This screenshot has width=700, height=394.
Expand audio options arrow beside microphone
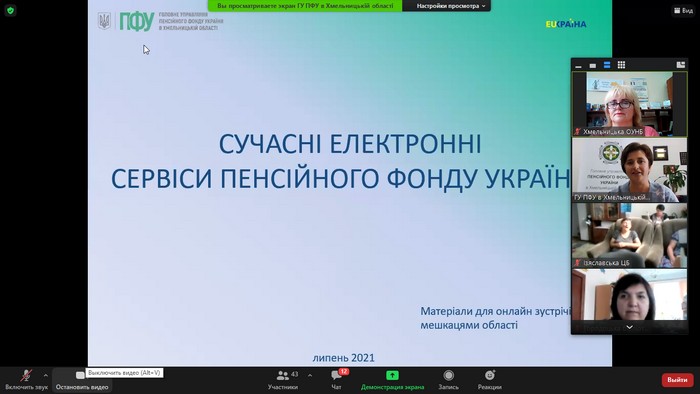[46, 375]
